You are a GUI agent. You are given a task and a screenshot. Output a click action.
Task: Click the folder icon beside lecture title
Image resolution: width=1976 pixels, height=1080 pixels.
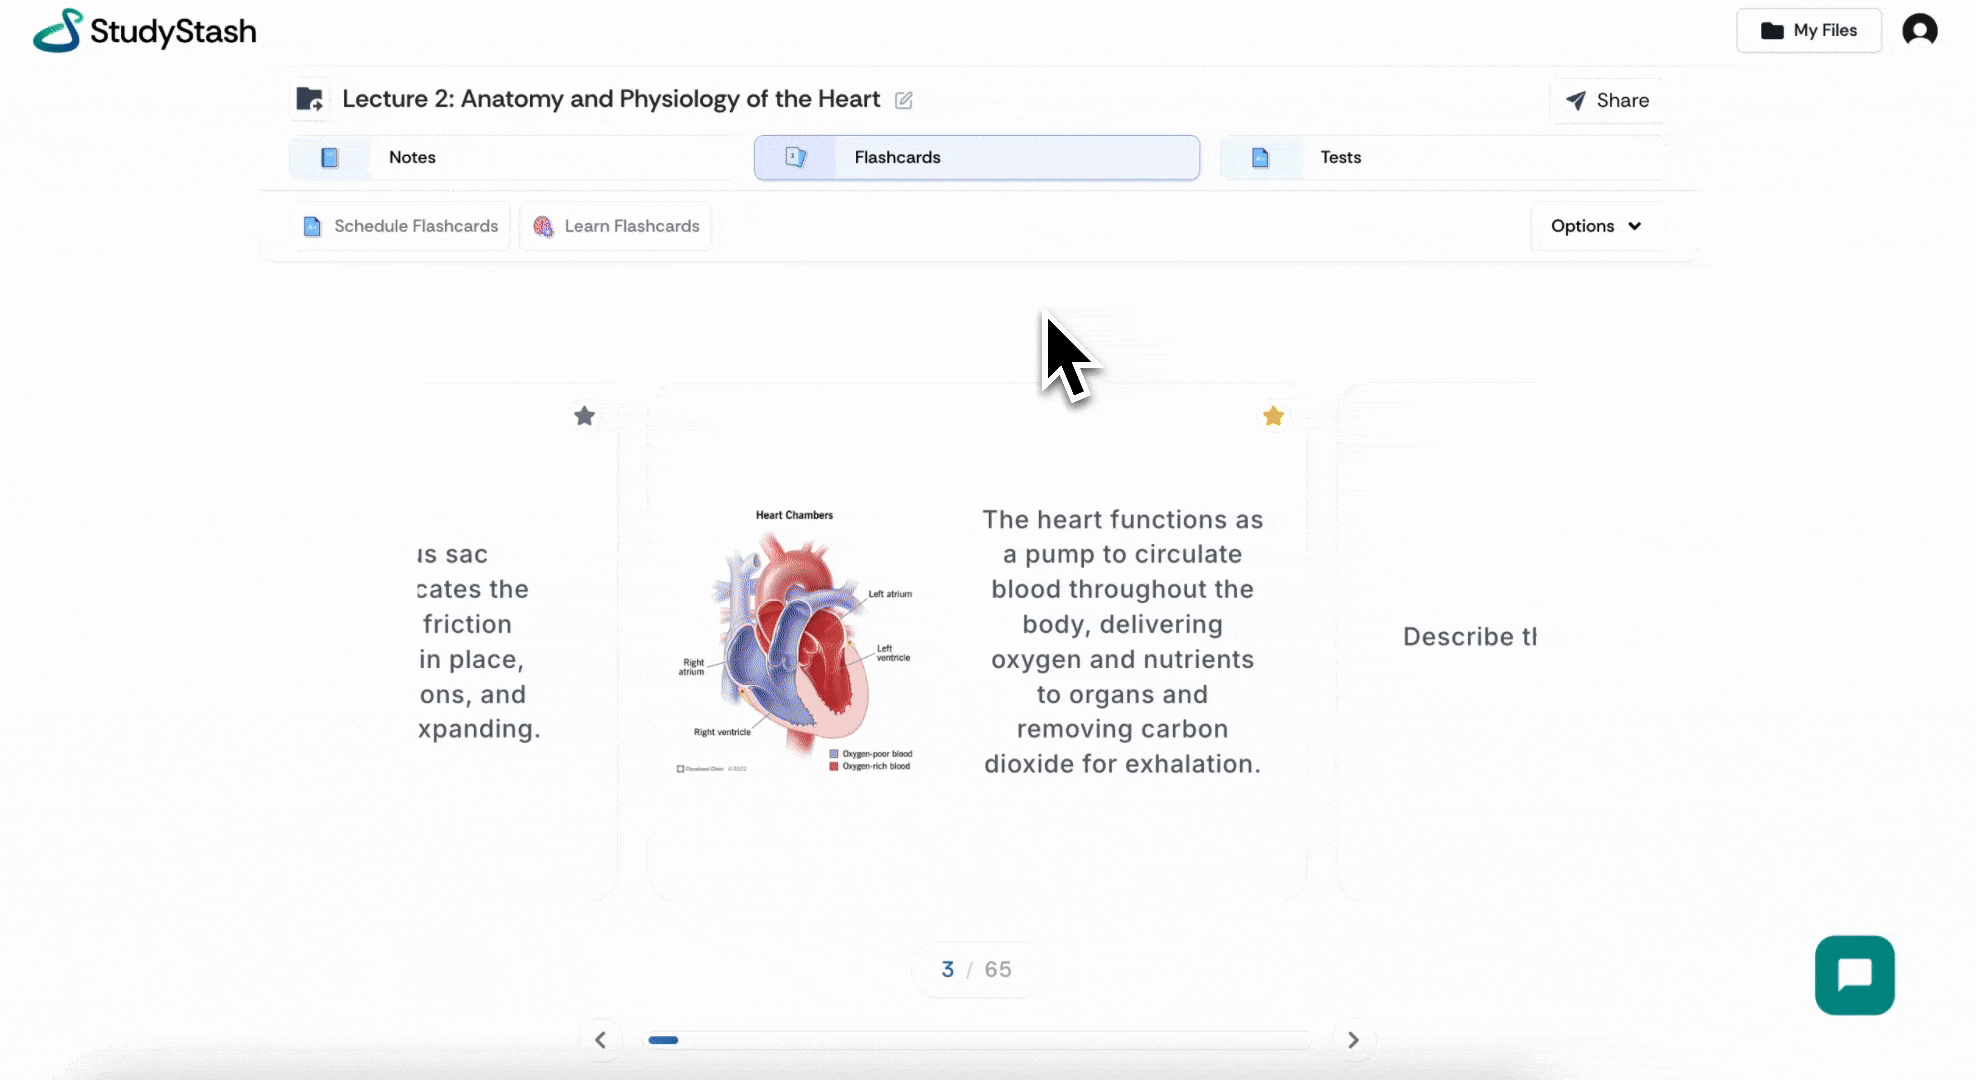tap(309, 99)
